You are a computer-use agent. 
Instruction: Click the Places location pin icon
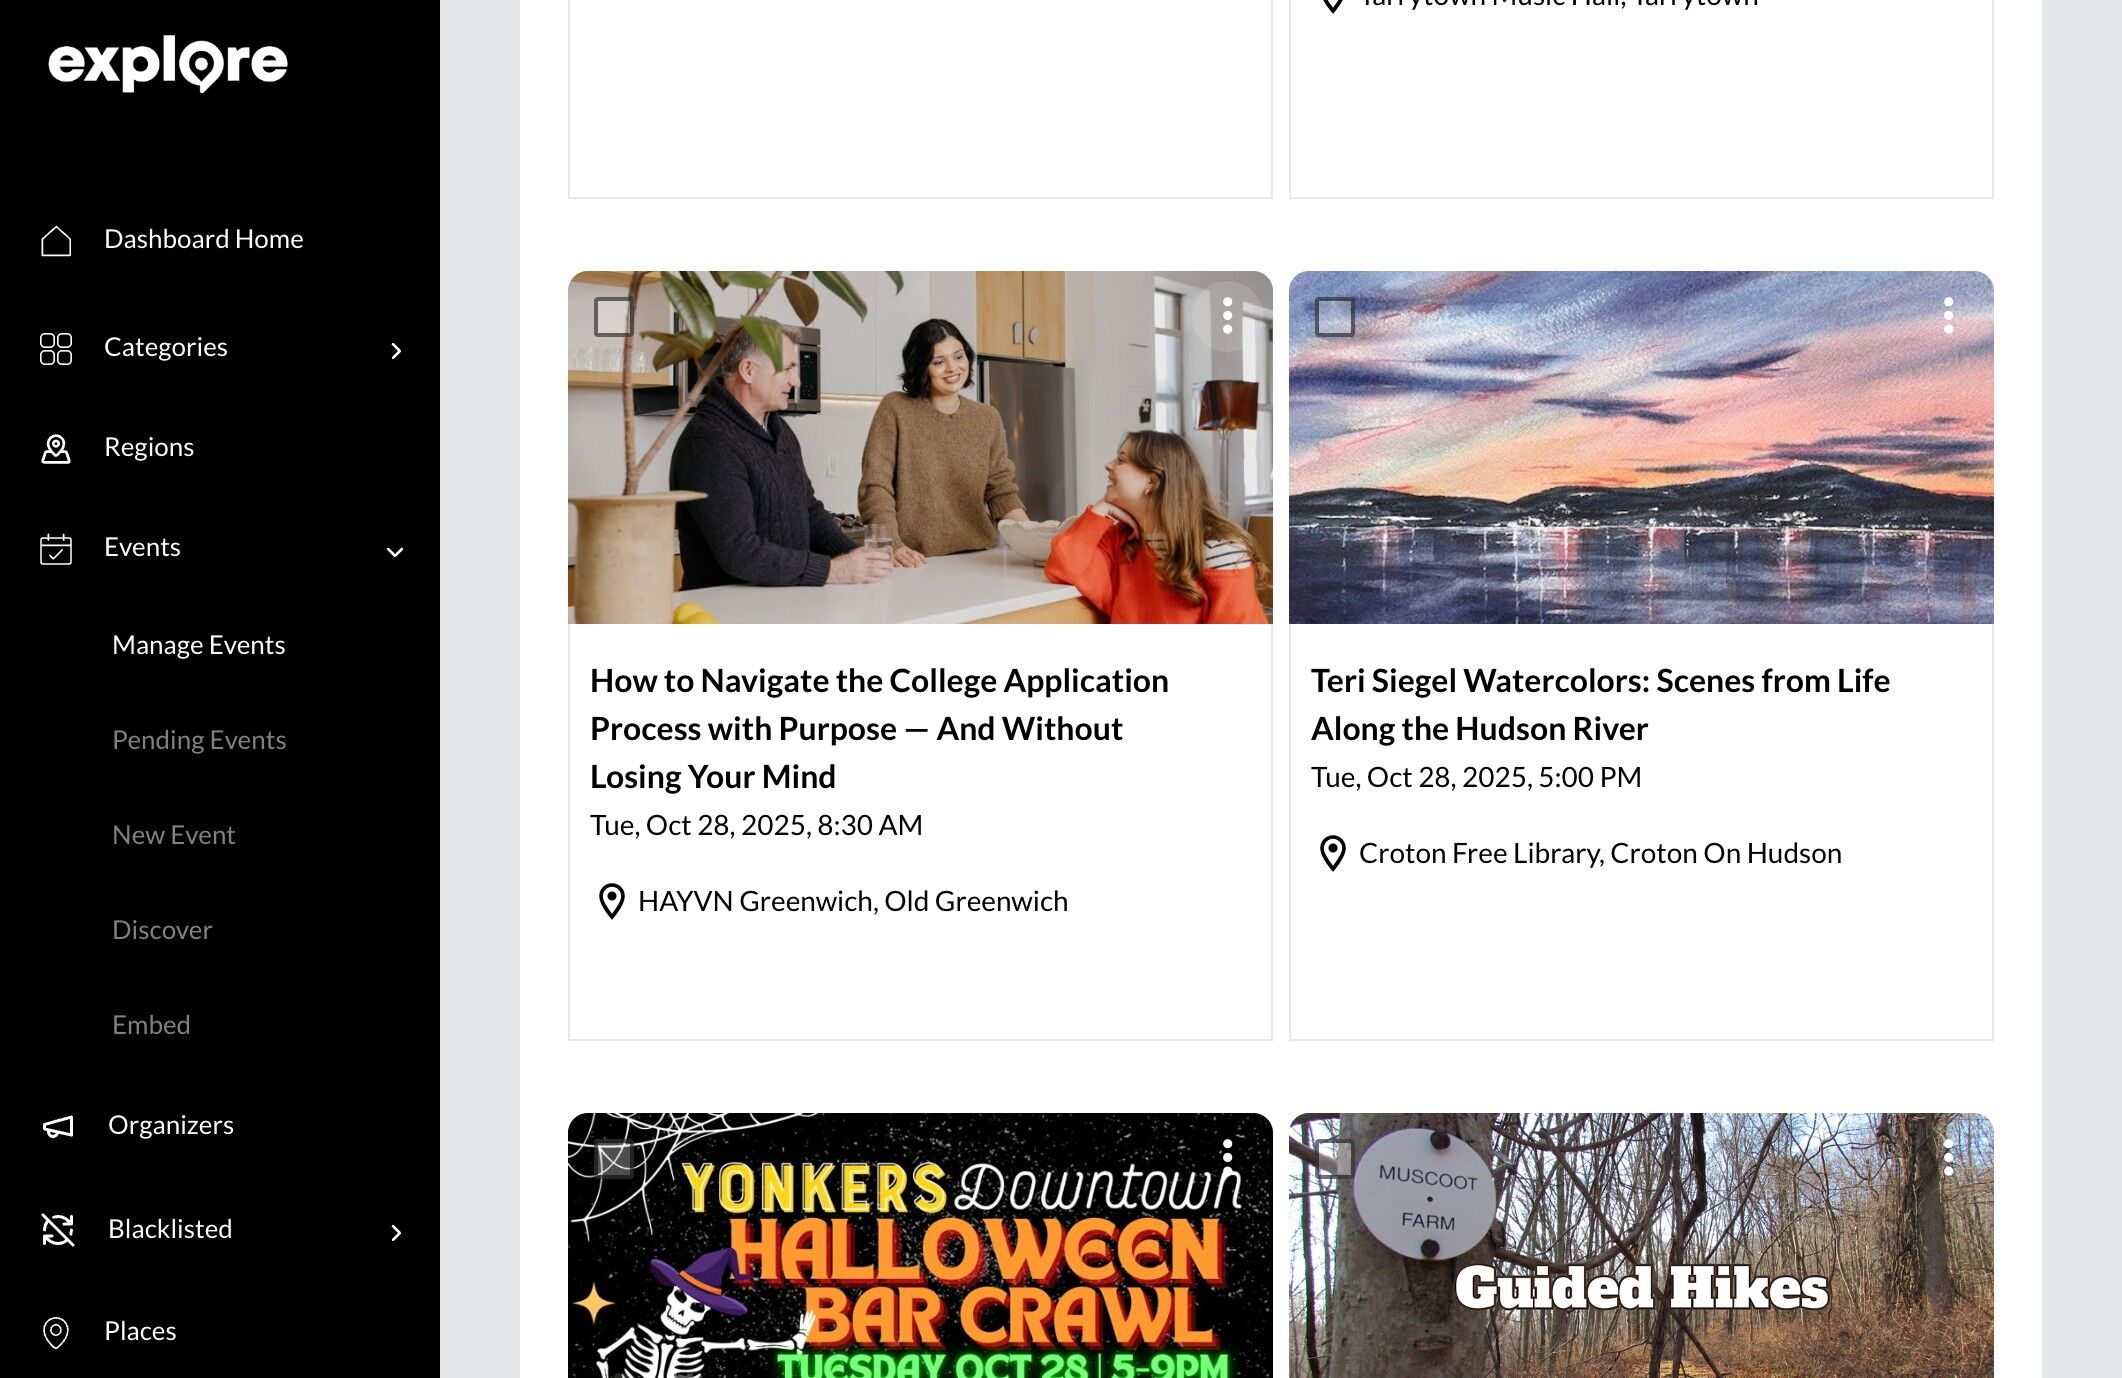point(56,1332)
